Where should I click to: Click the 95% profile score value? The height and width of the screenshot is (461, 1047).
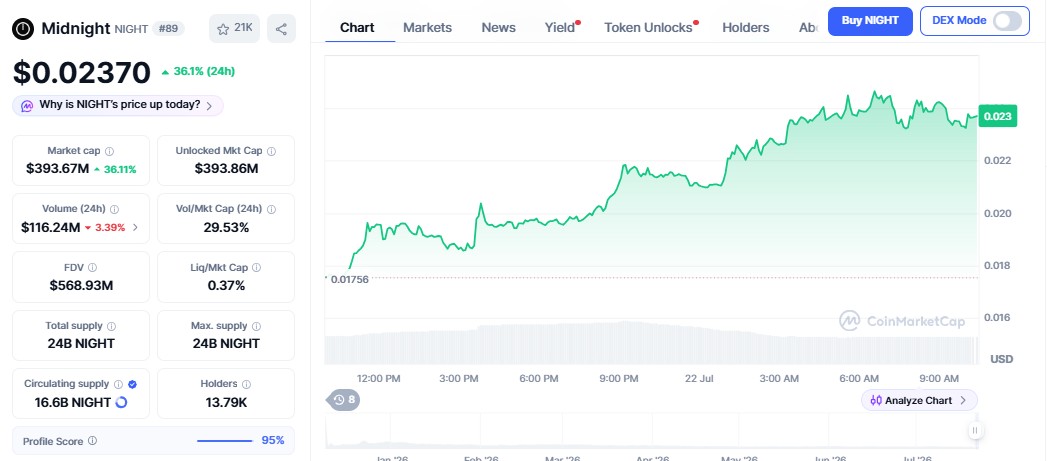(x=273, y=440)
